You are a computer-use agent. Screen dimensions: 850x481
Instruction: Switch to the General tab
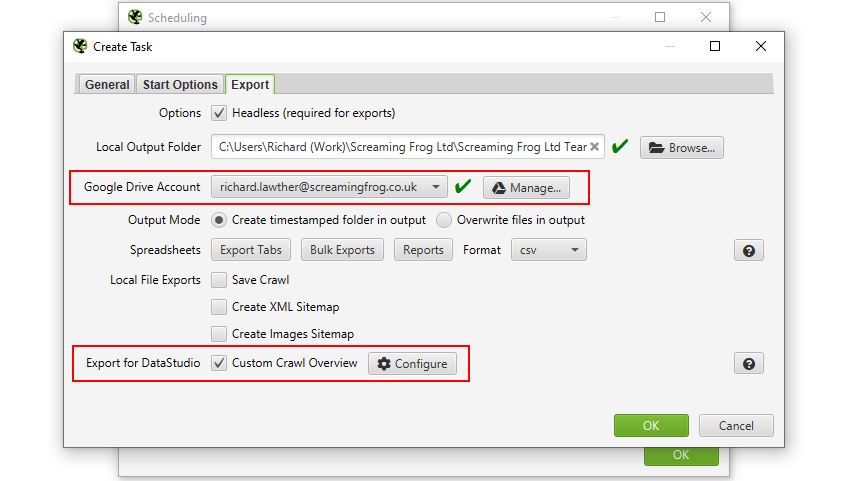[107, 85]
